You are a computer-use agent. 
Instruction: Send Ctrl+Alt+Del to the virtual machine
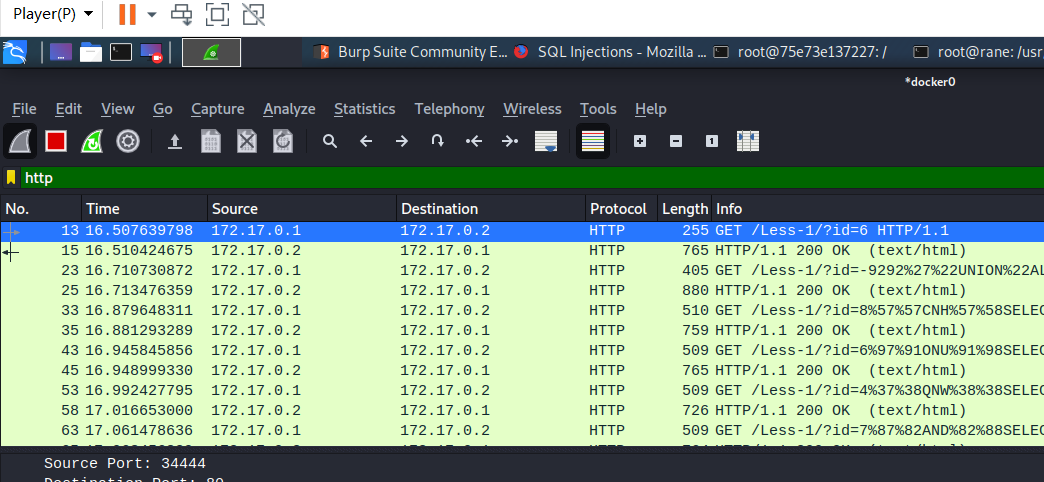[x=182, y=14]
